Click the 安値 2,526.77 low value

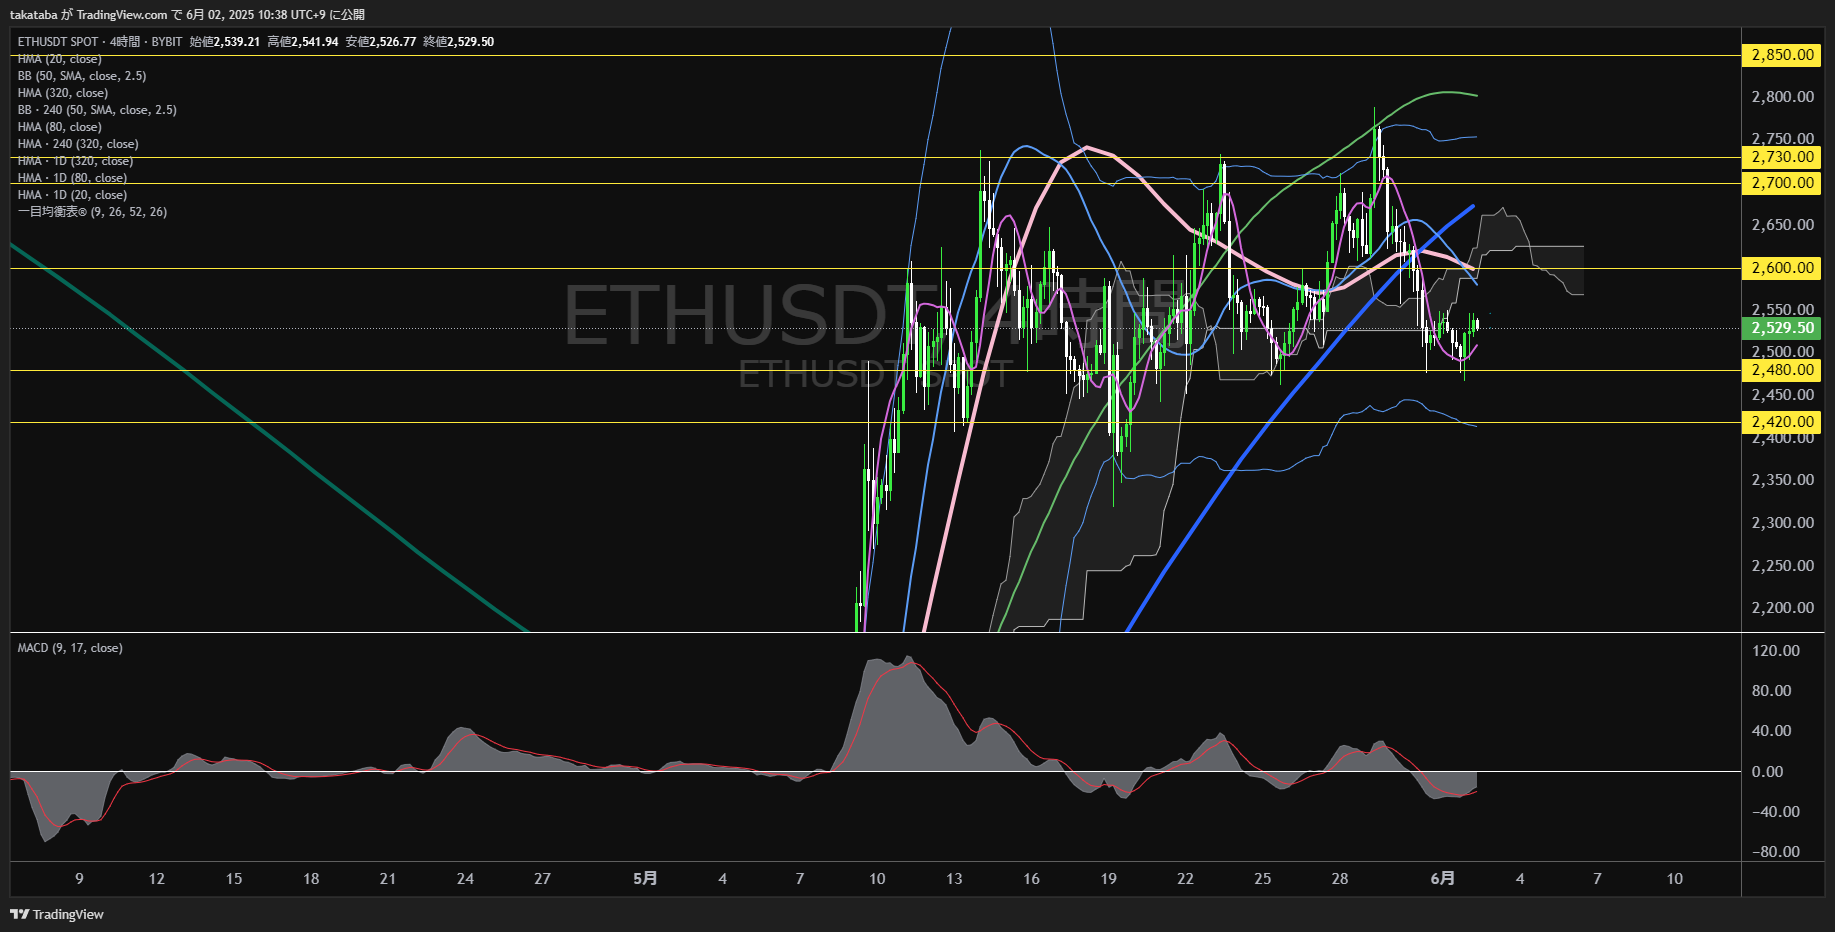point(381,42)
